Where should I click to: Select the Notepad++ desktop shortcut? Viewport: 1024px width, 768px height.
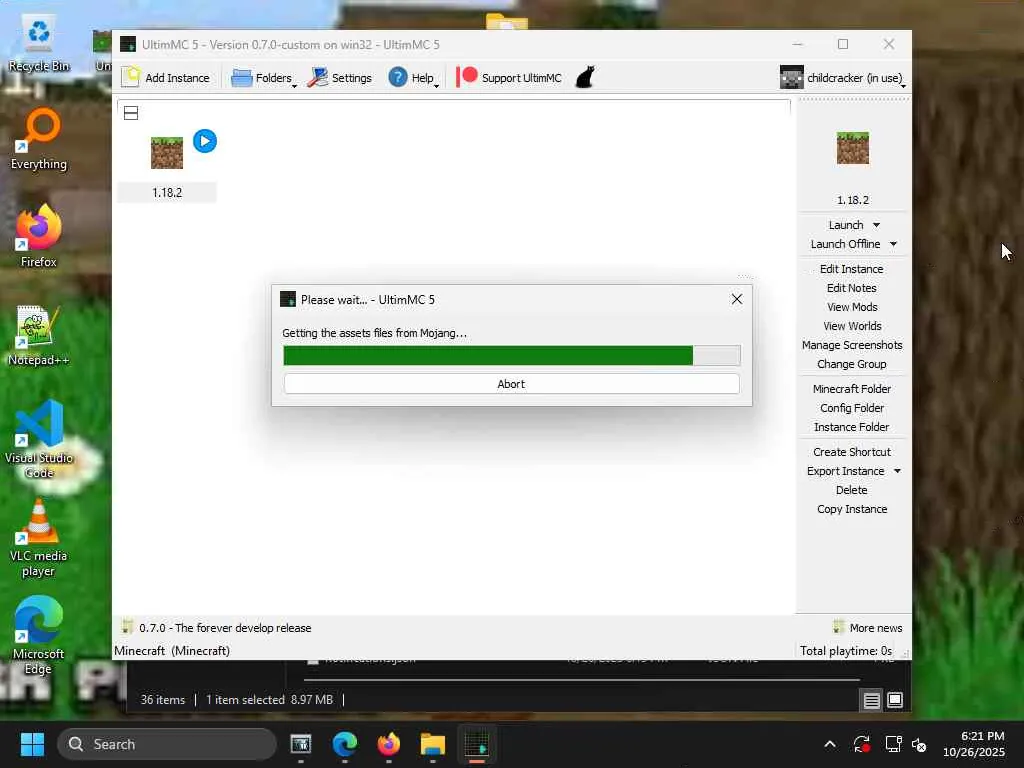pos(39,335)
